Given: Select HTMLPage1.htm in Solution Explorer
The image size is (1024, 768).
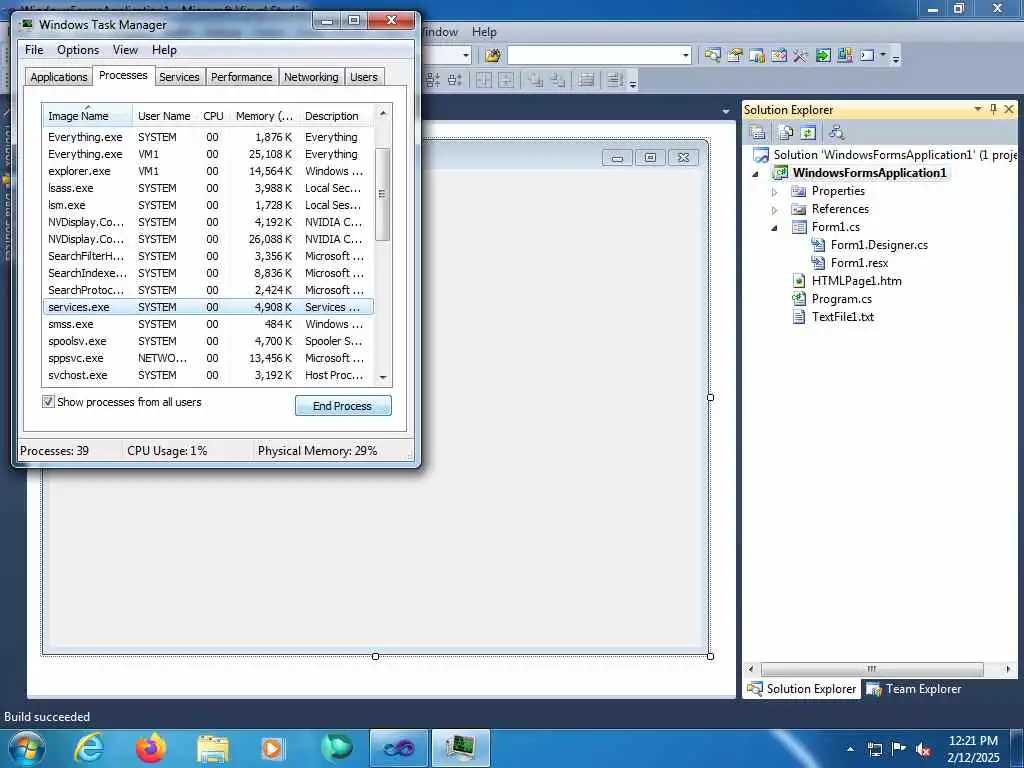Looking at the screenshot, I should pos(856,281).
